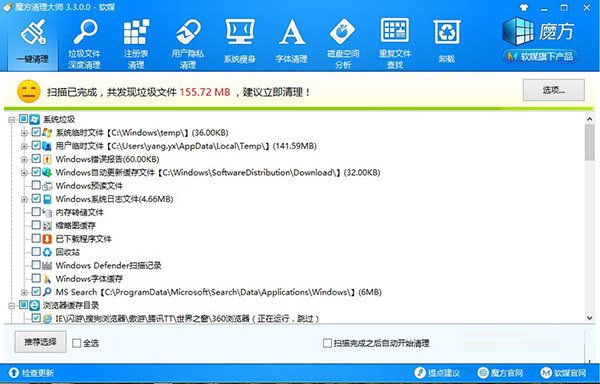600x384 pixels.
Task: Click the Windows错误报告 warning icon
Action: (47, 159)
